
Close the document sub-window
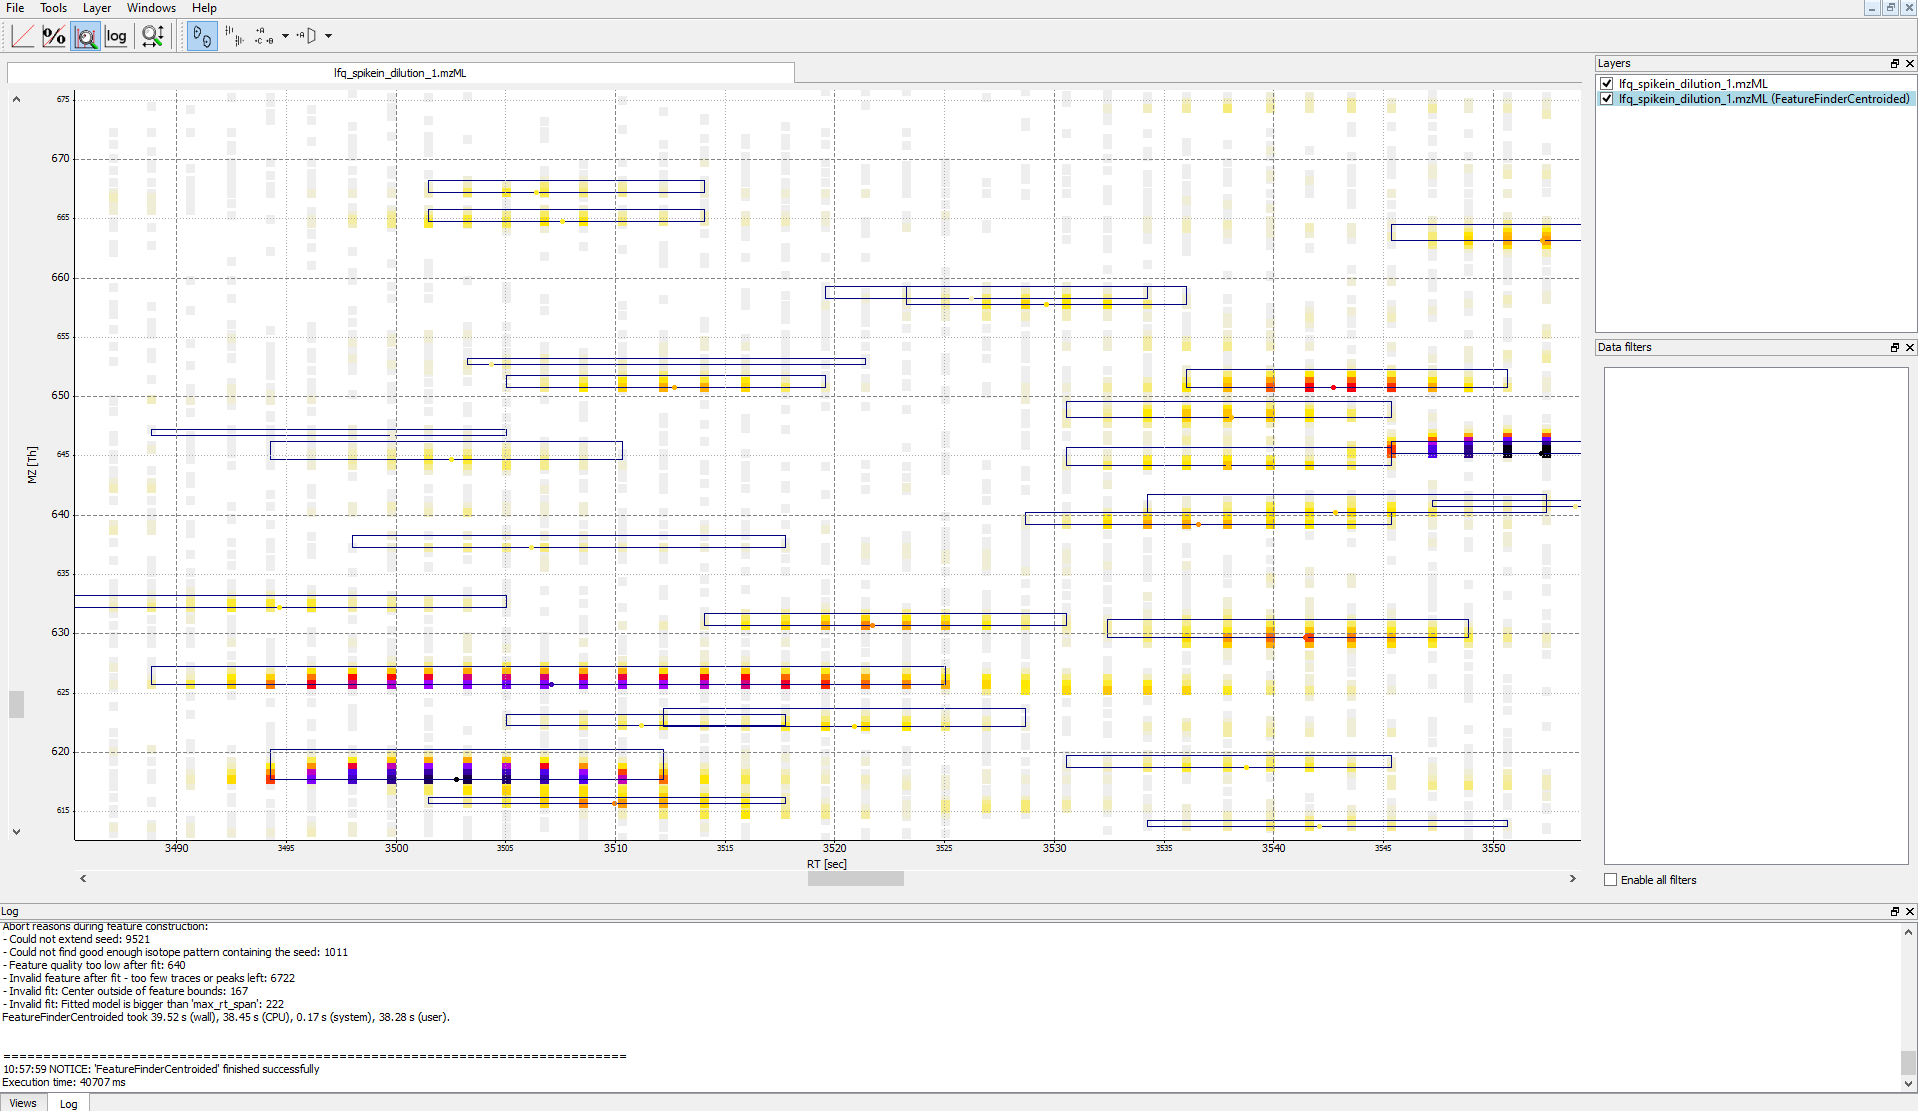[x=1908, y=8]
